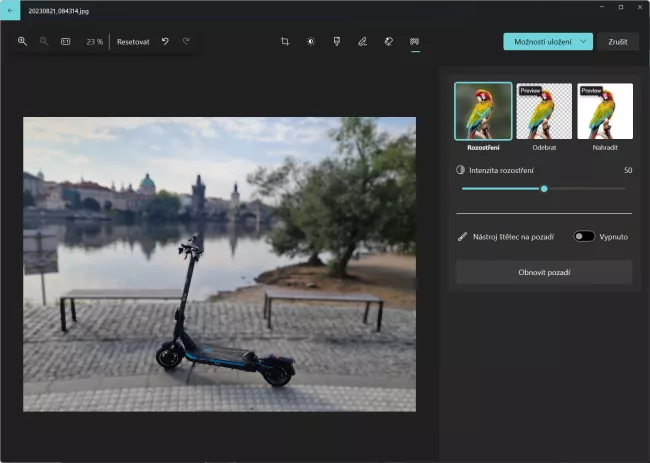
Task: Choose the 'Nahradit' background option
Action: (605, 111)
